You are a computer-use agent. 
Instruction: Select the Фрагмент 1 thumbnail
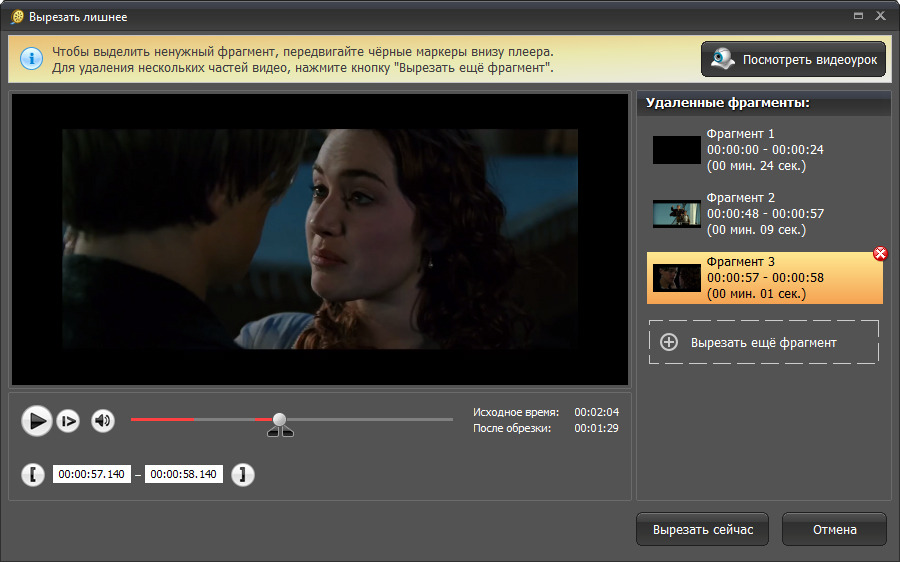tap(677, 150)
